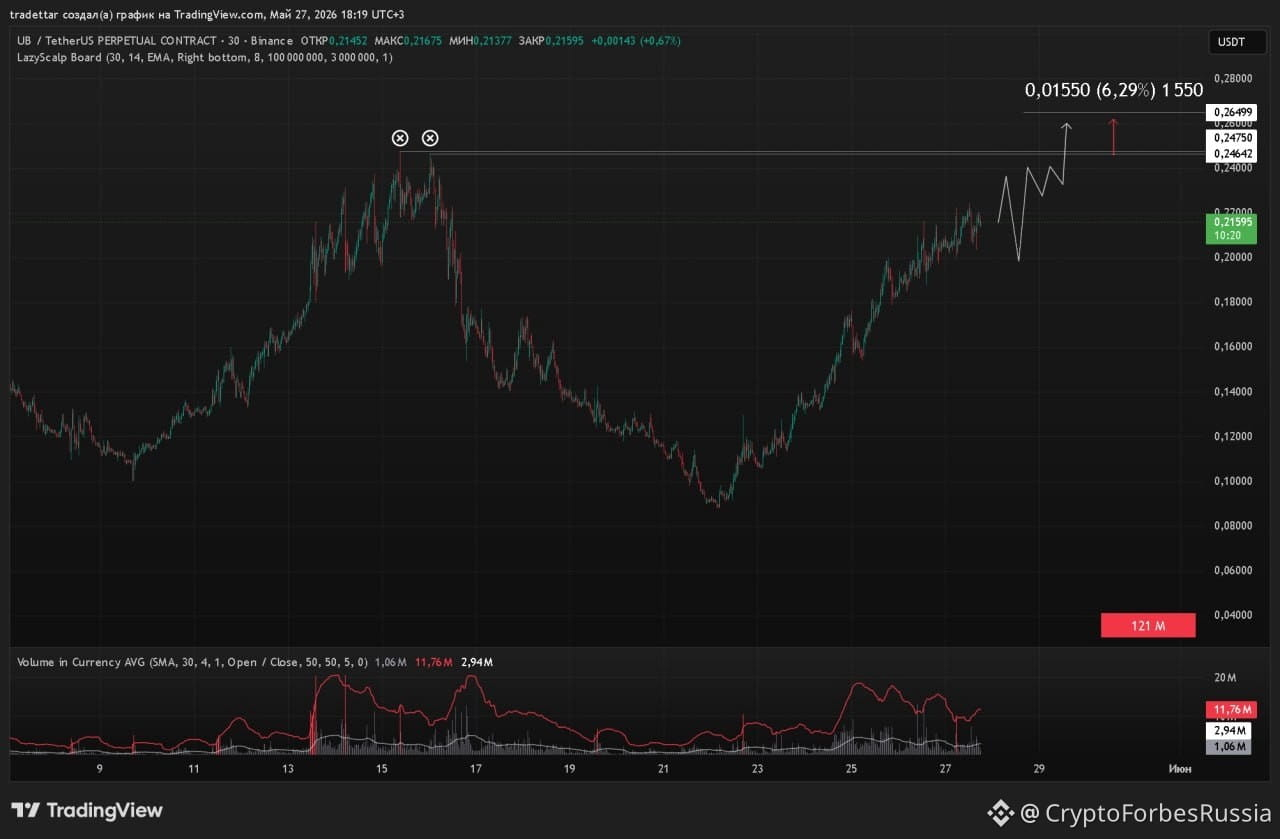Click the 0,18000 price scale label
This screenshot has height=839, width=1280.
(x=1233, y=302)
